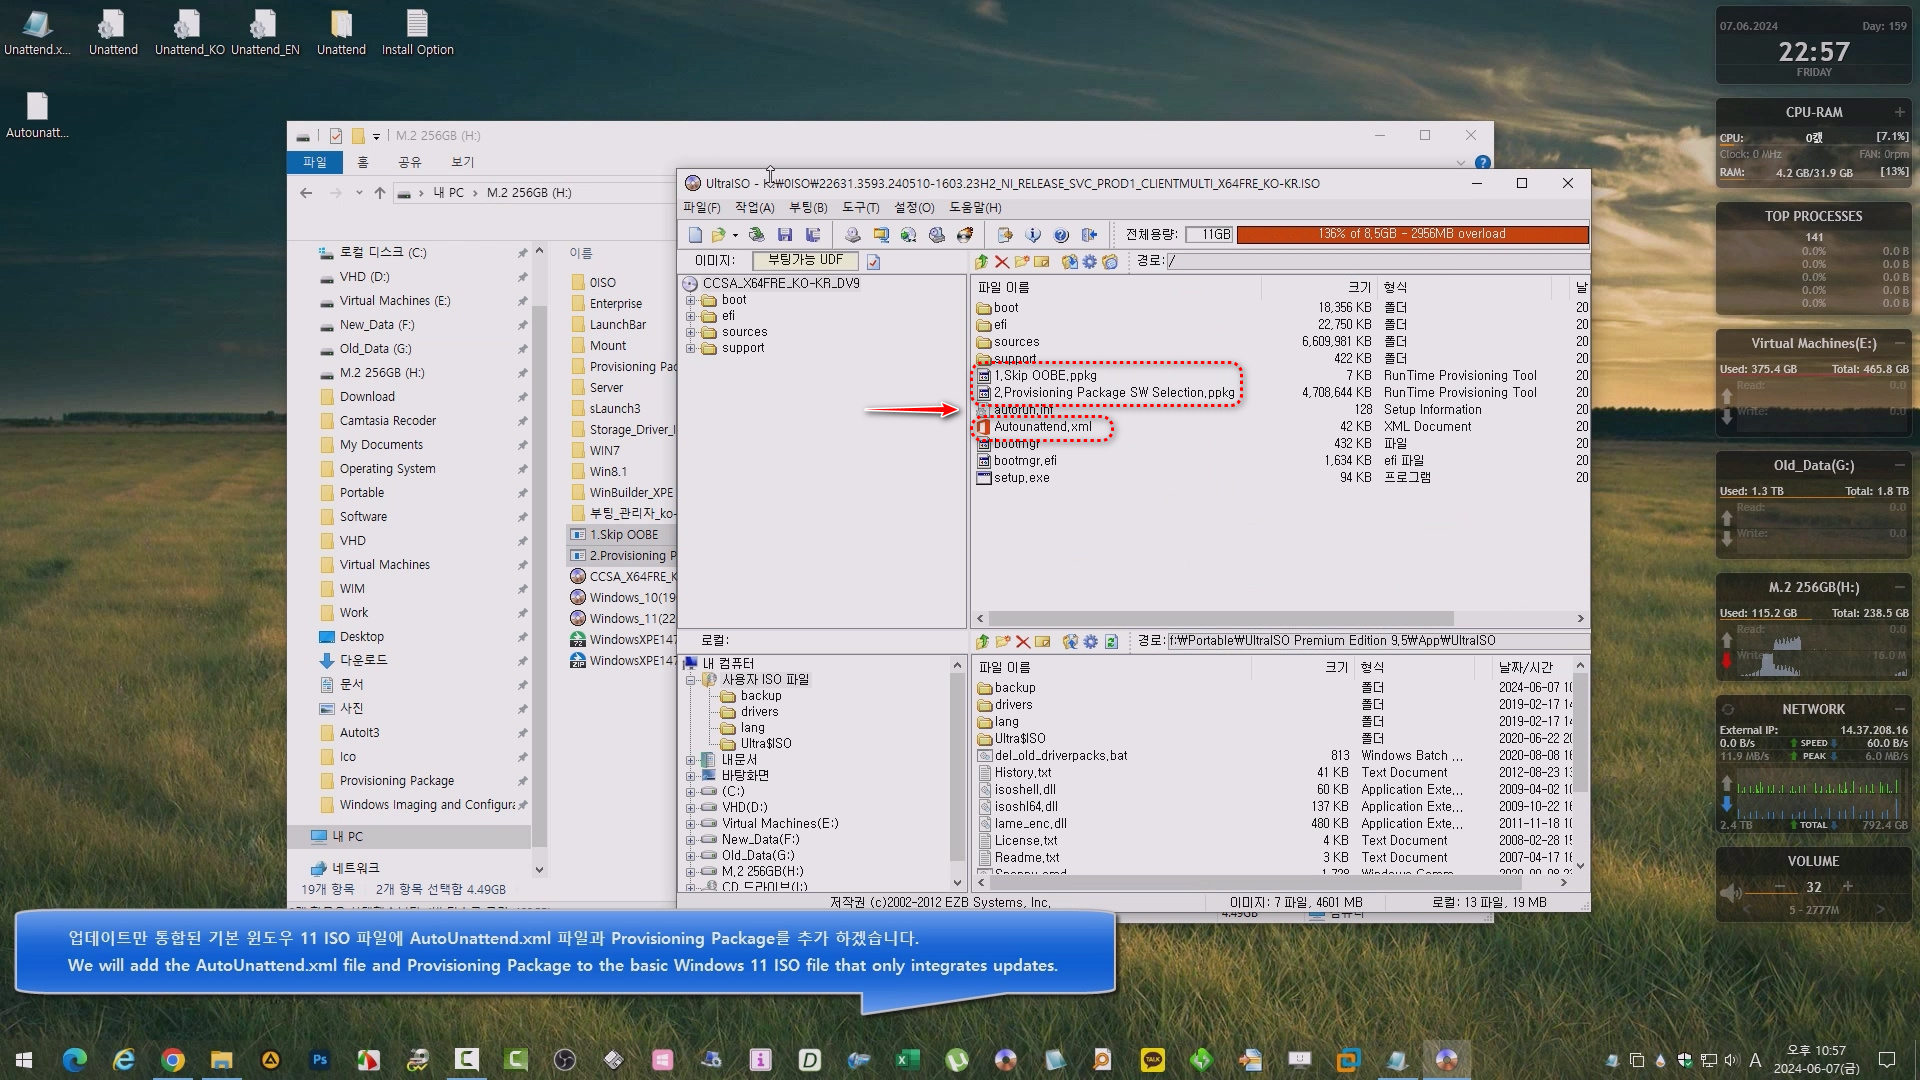The height and width of the screenshot is (1080, 1920).
Task: Open the 도구(T) menu
Action: [860, 208]
